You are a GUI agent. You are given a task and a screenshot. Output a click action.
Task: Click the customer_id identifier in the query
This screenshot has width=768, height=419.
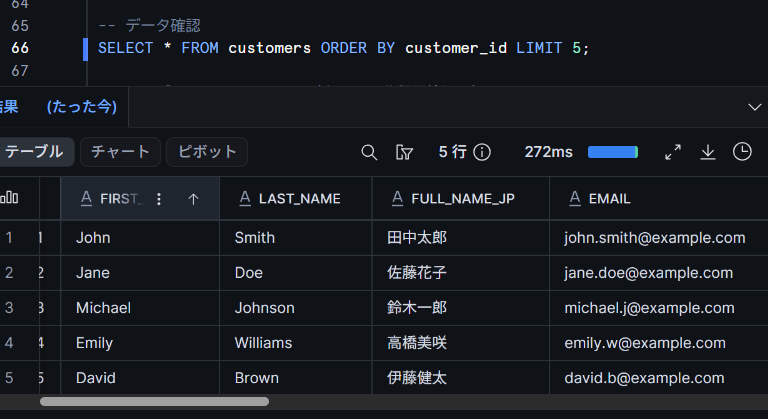456,48
